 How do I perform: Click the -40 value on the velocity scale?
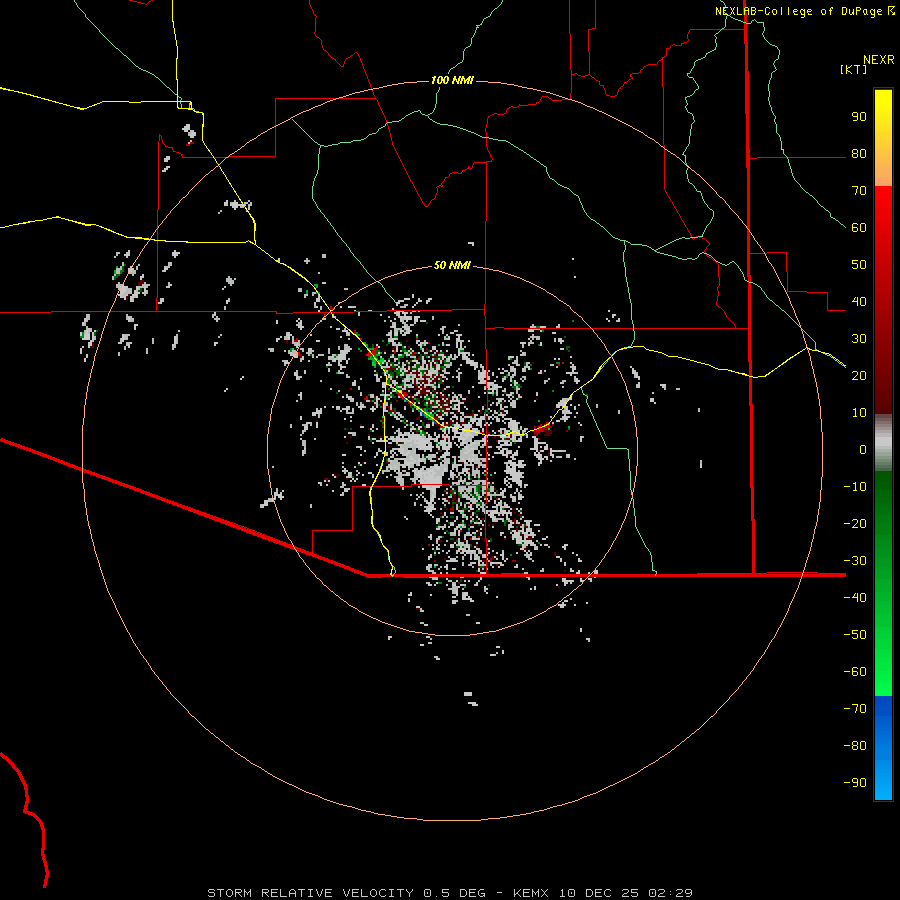coord(855,598)
